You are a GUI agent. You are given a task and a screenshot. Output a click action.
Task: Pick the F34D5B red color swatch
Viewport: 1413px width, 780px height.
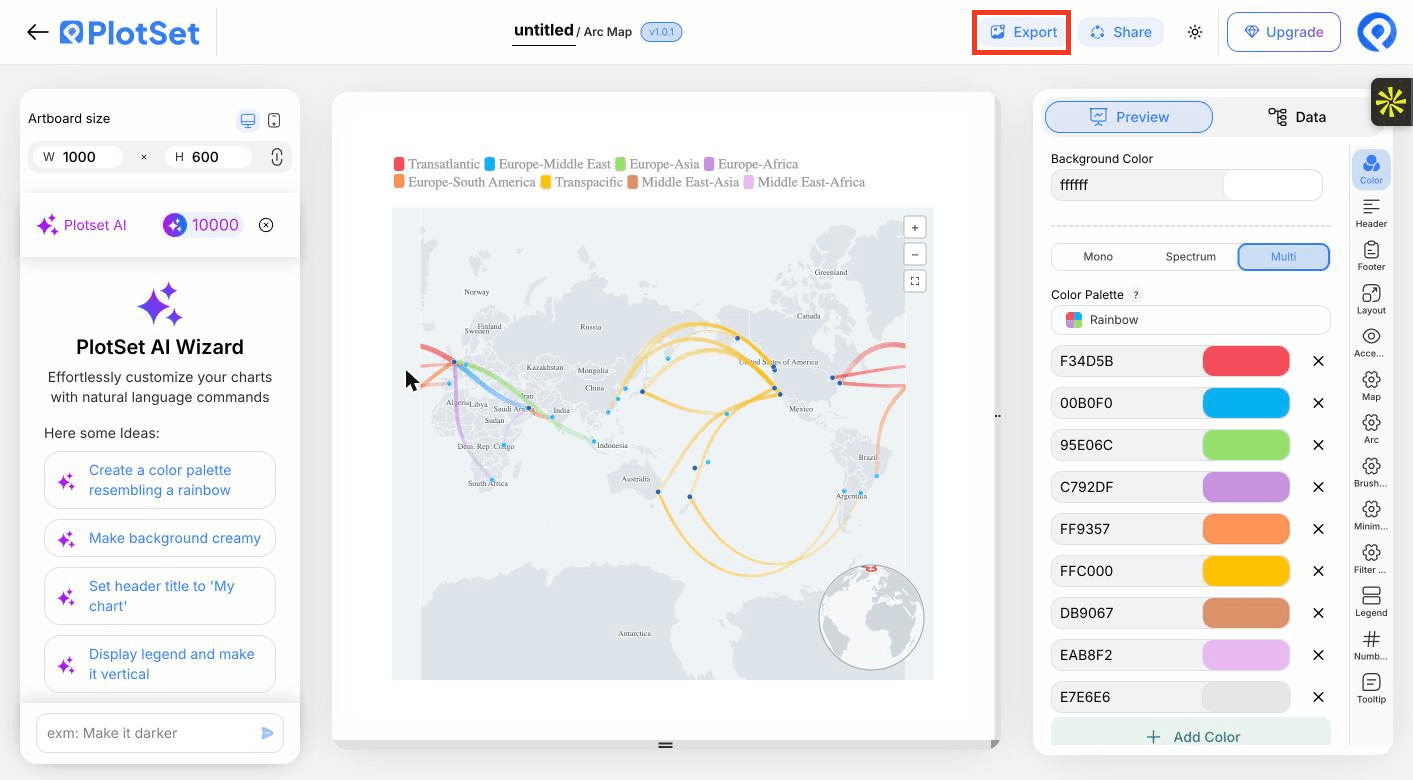tap(1245, 361)
